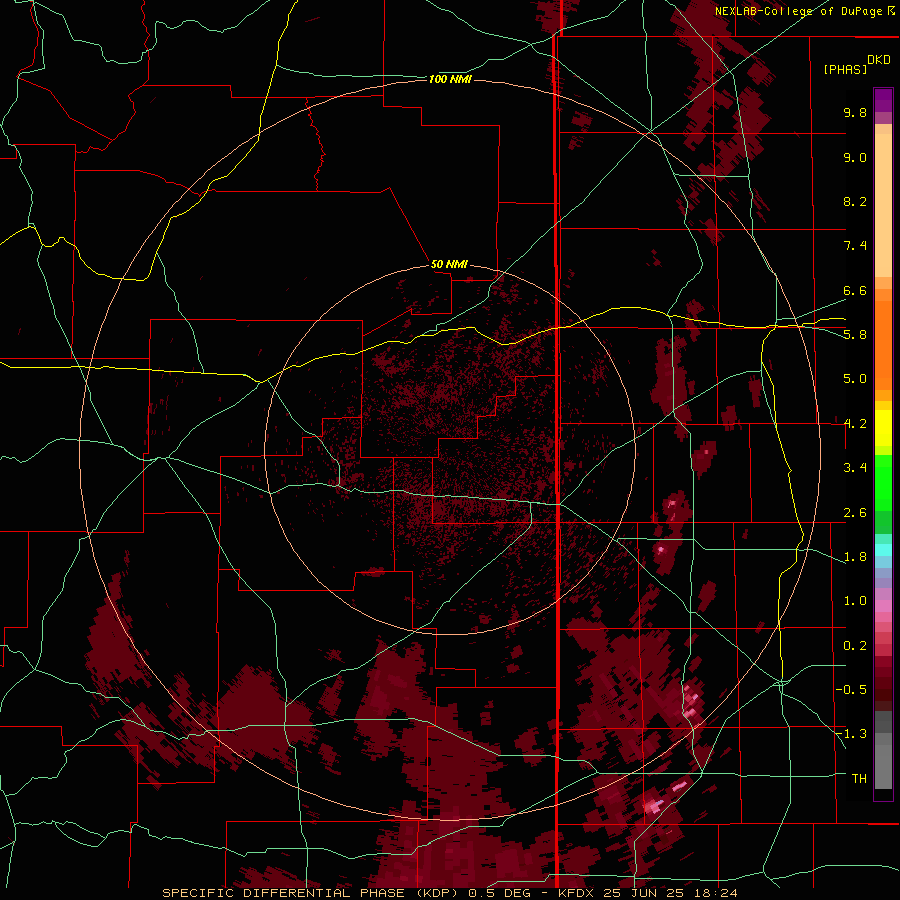Click the 9.8 value on the color scale

coord(855,112)
